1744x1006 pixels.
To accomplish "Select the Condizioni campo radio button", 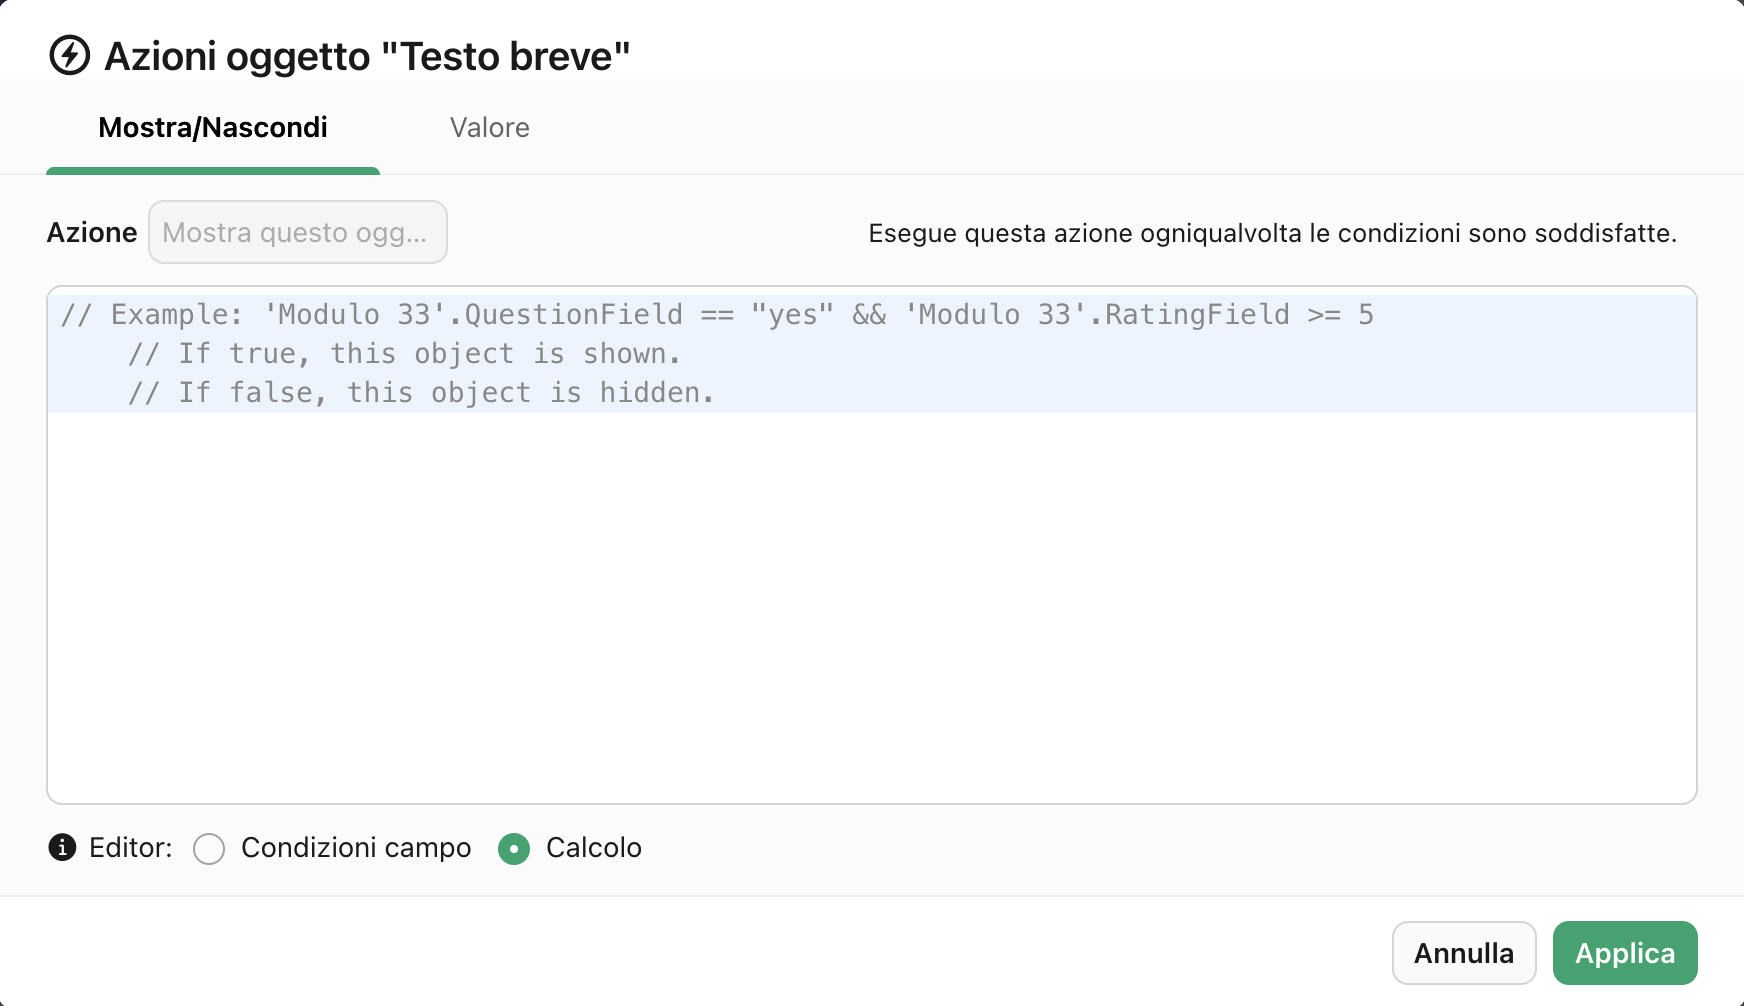I will pos(209,849).
